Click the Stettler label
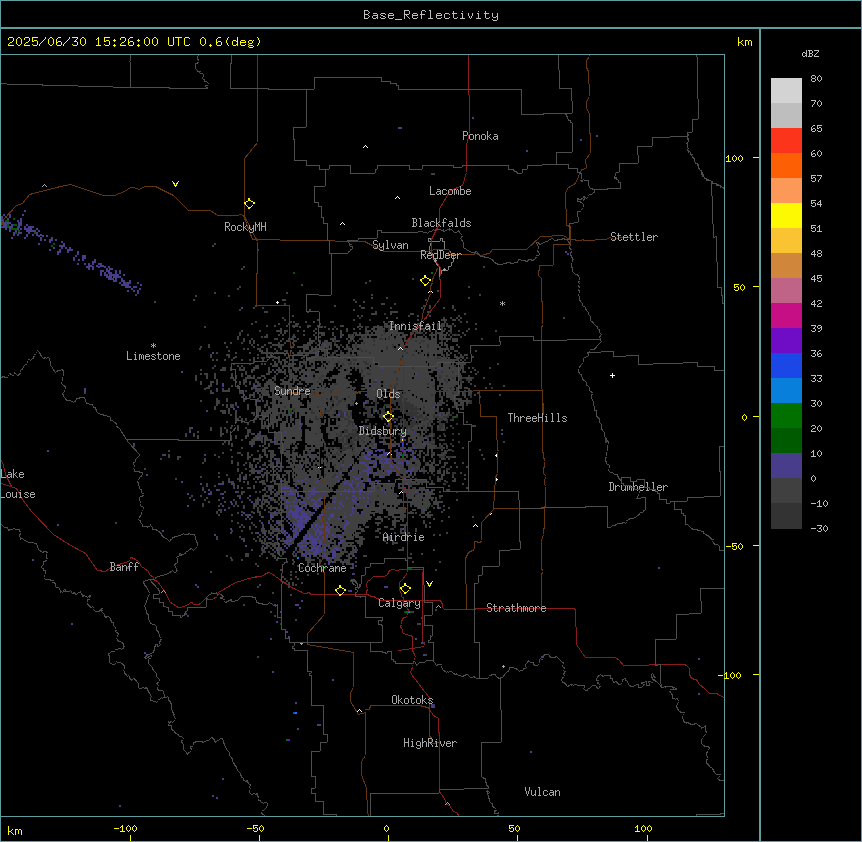 (x=634, y=237)
